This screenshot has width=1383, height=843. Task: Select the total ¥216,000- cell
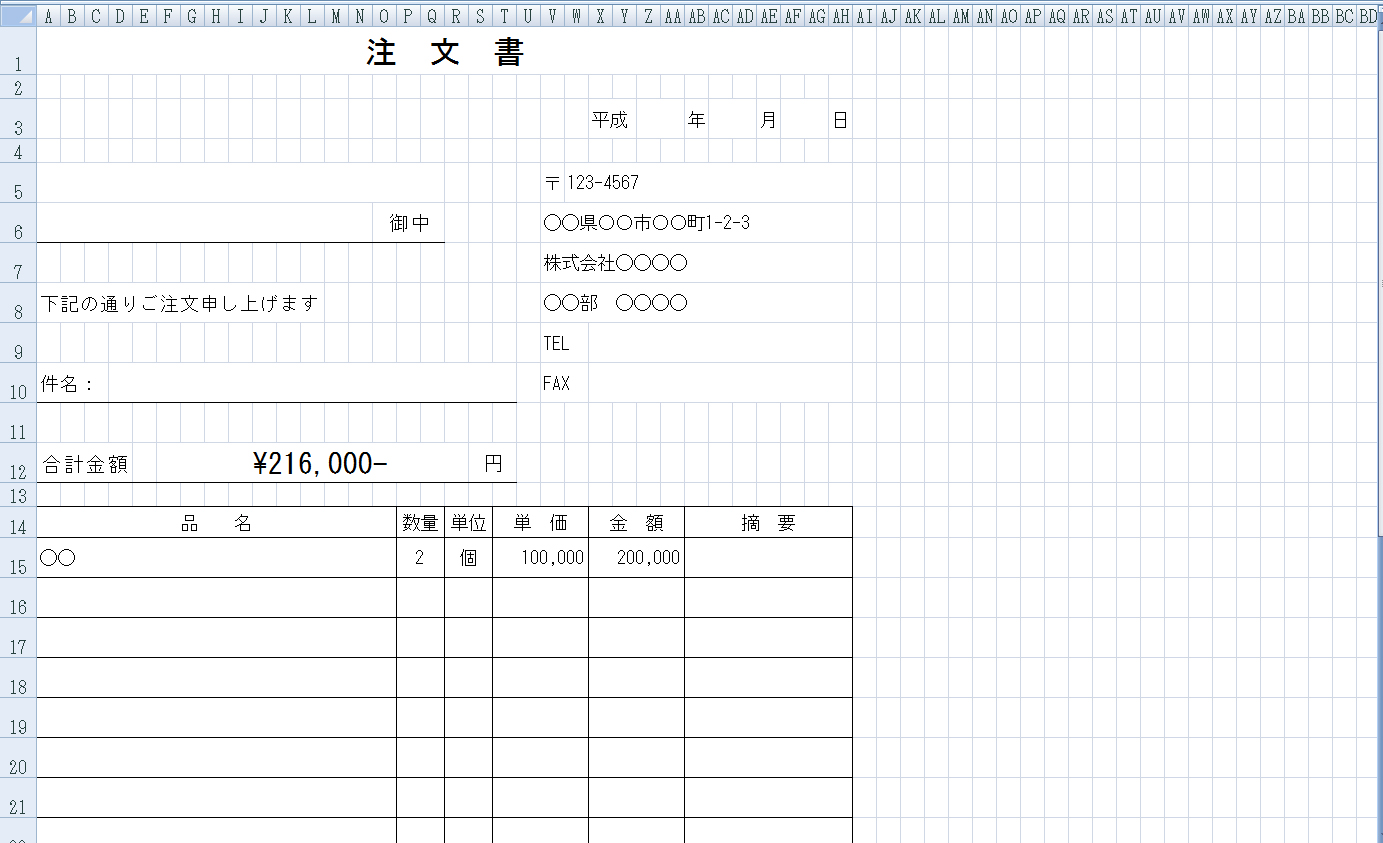pos(319,463)
